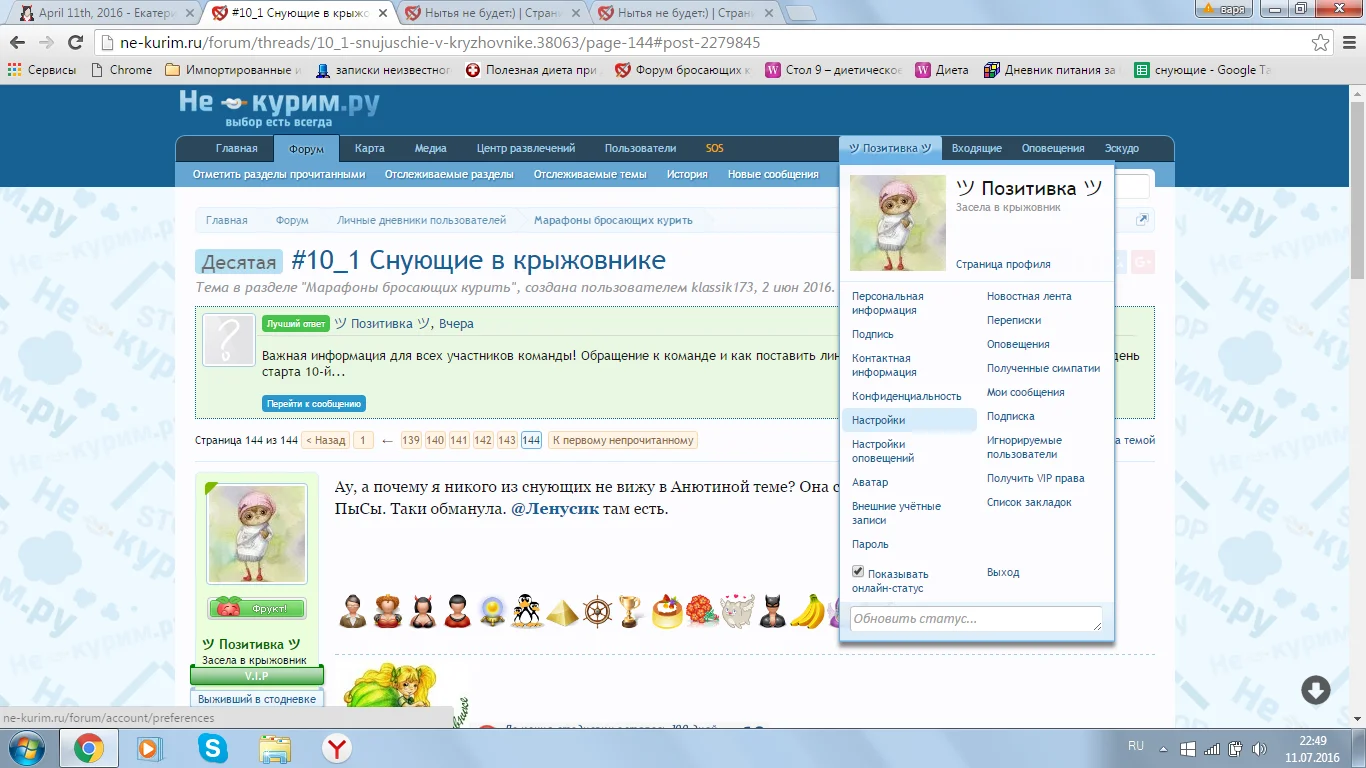This screenshot has width=1366, height=768.
Task: Open the Оповещения link in the navbar
Action: coord(1053,148)
